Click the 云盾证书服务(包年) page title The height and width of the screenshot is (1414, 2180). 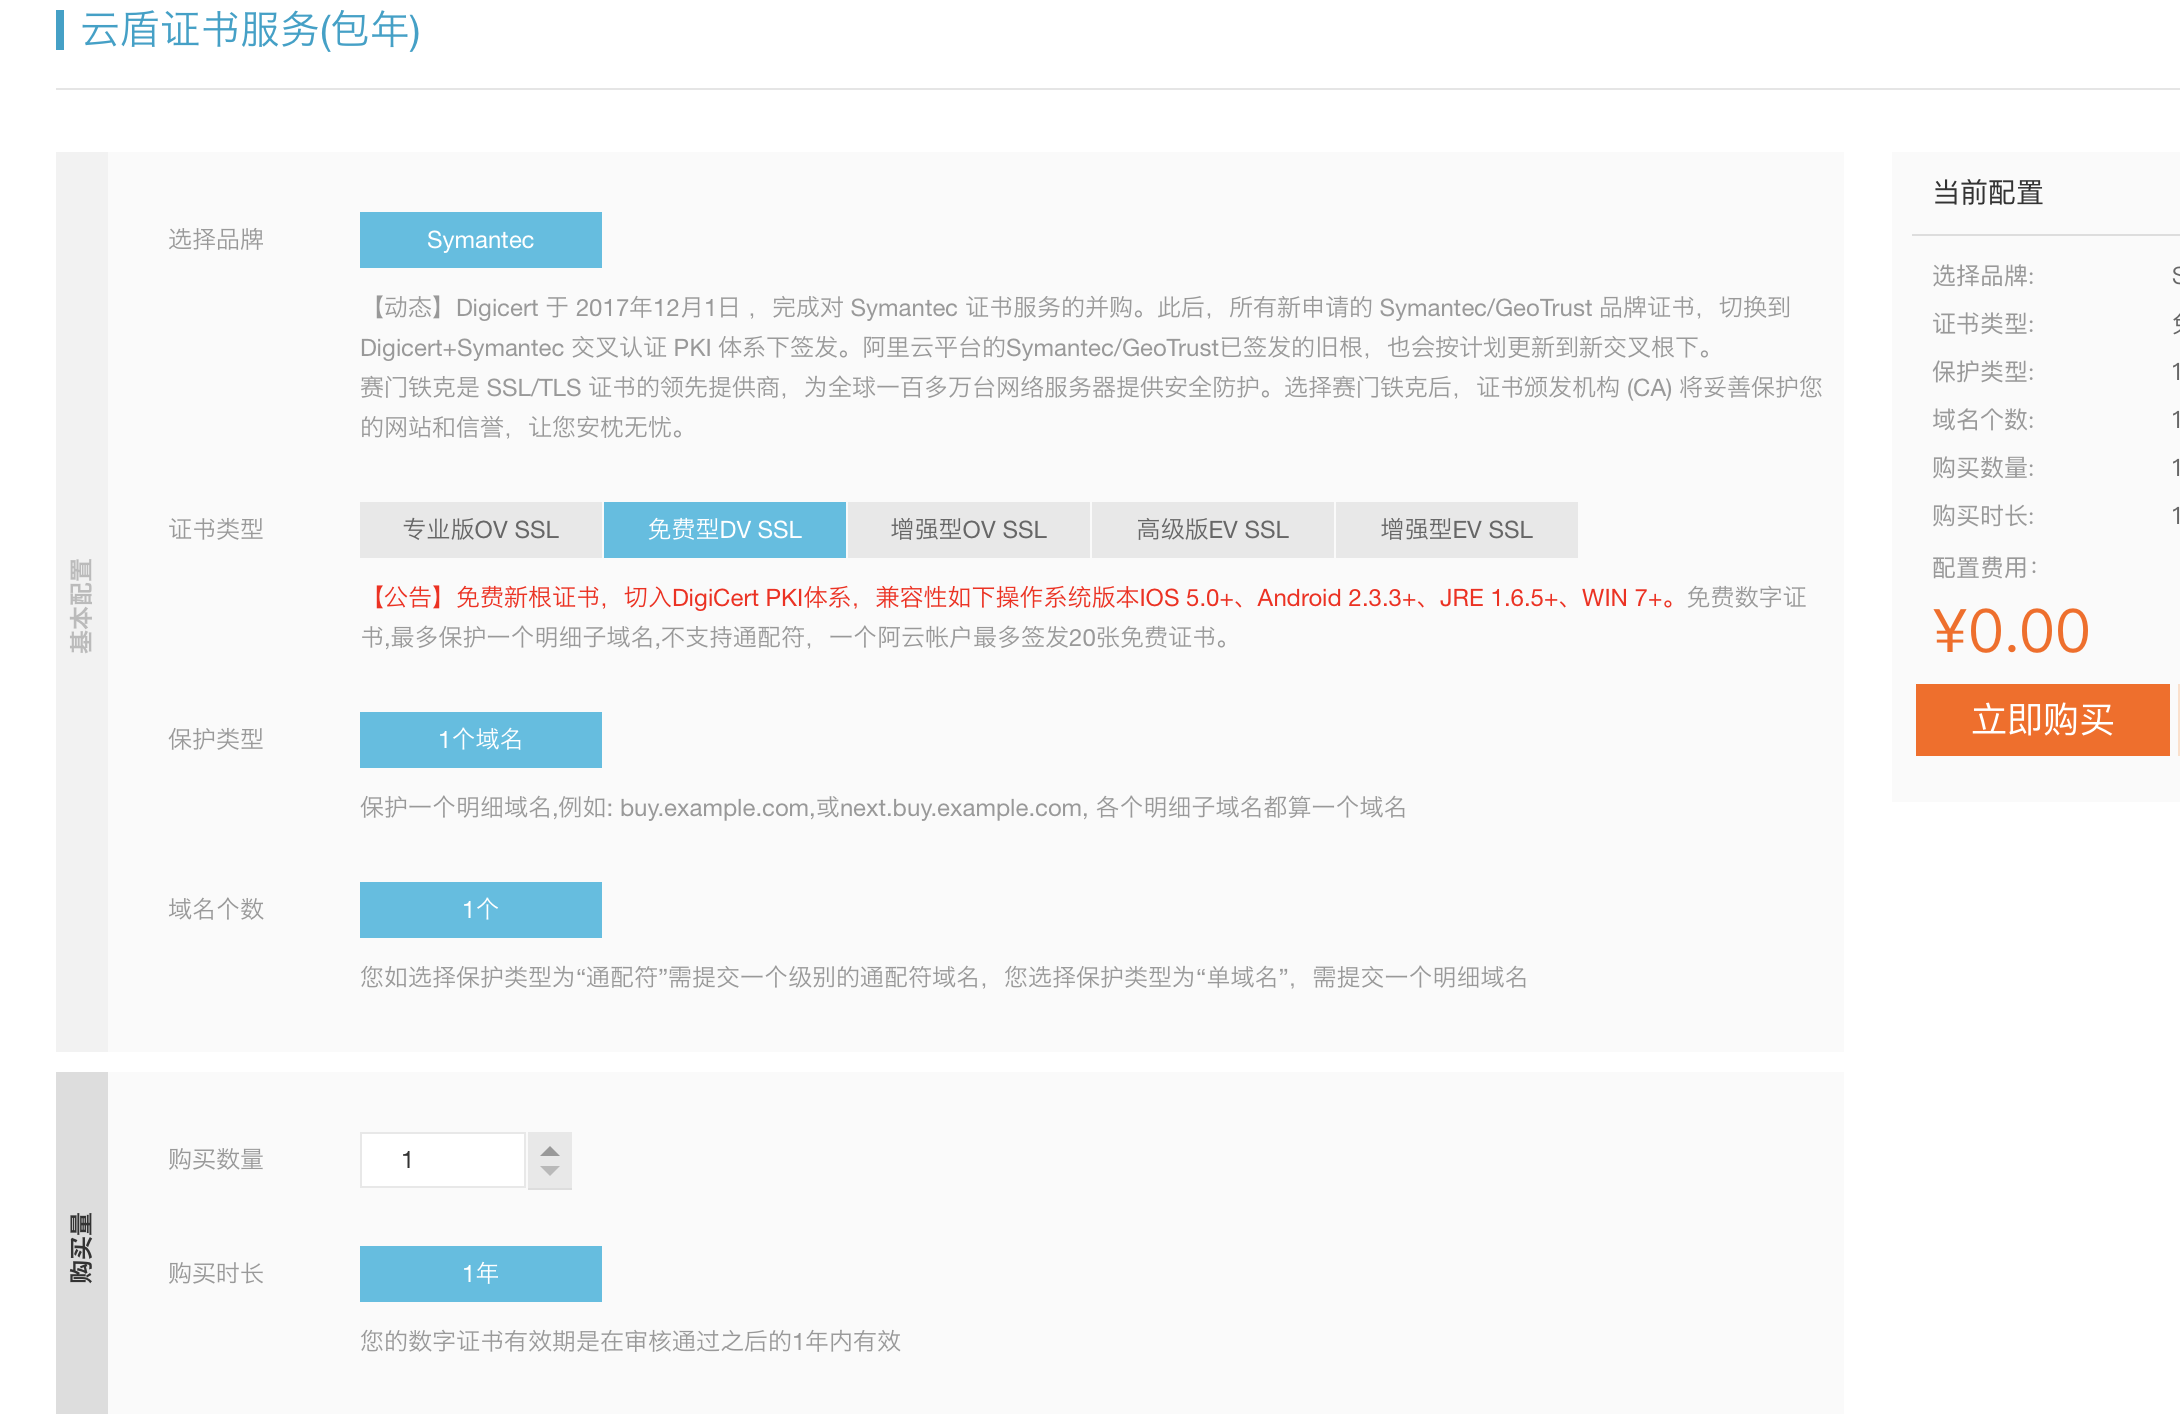point(250,30)
